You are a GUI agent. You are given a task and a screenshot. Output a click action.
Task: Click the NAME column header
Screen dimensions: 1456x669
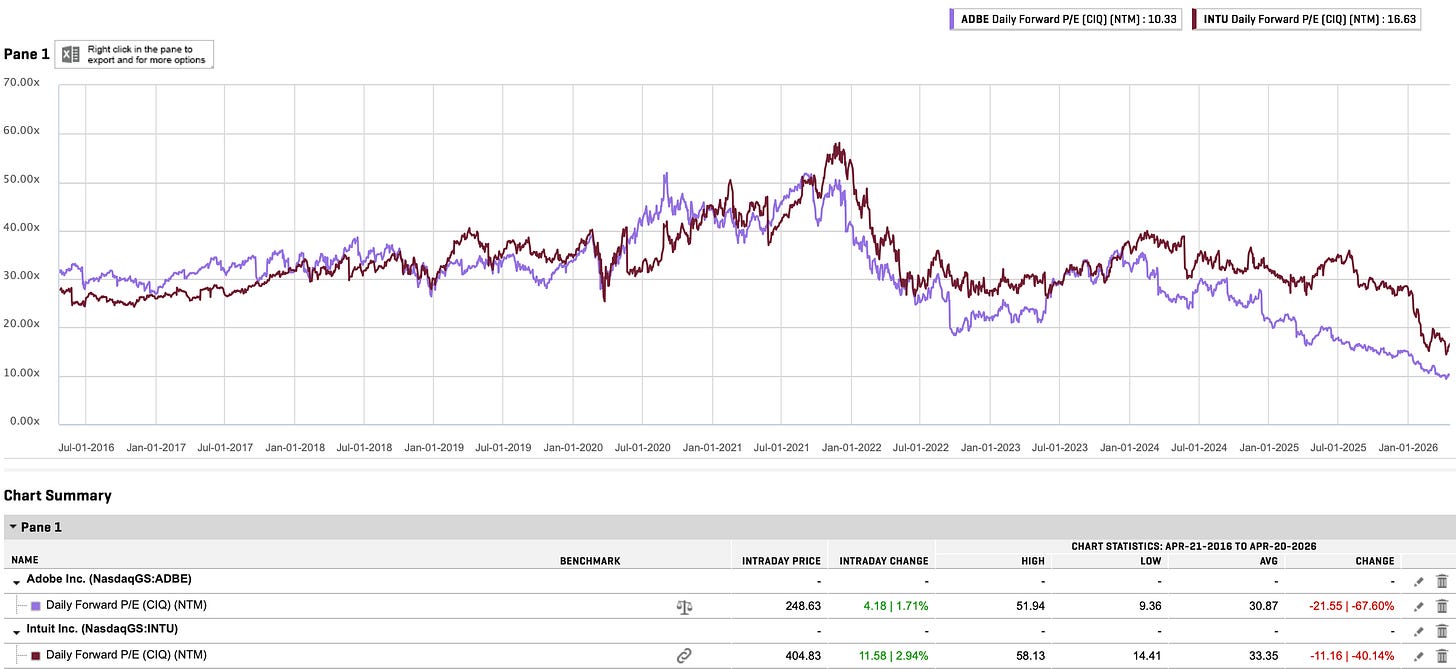tap(25, 561)
